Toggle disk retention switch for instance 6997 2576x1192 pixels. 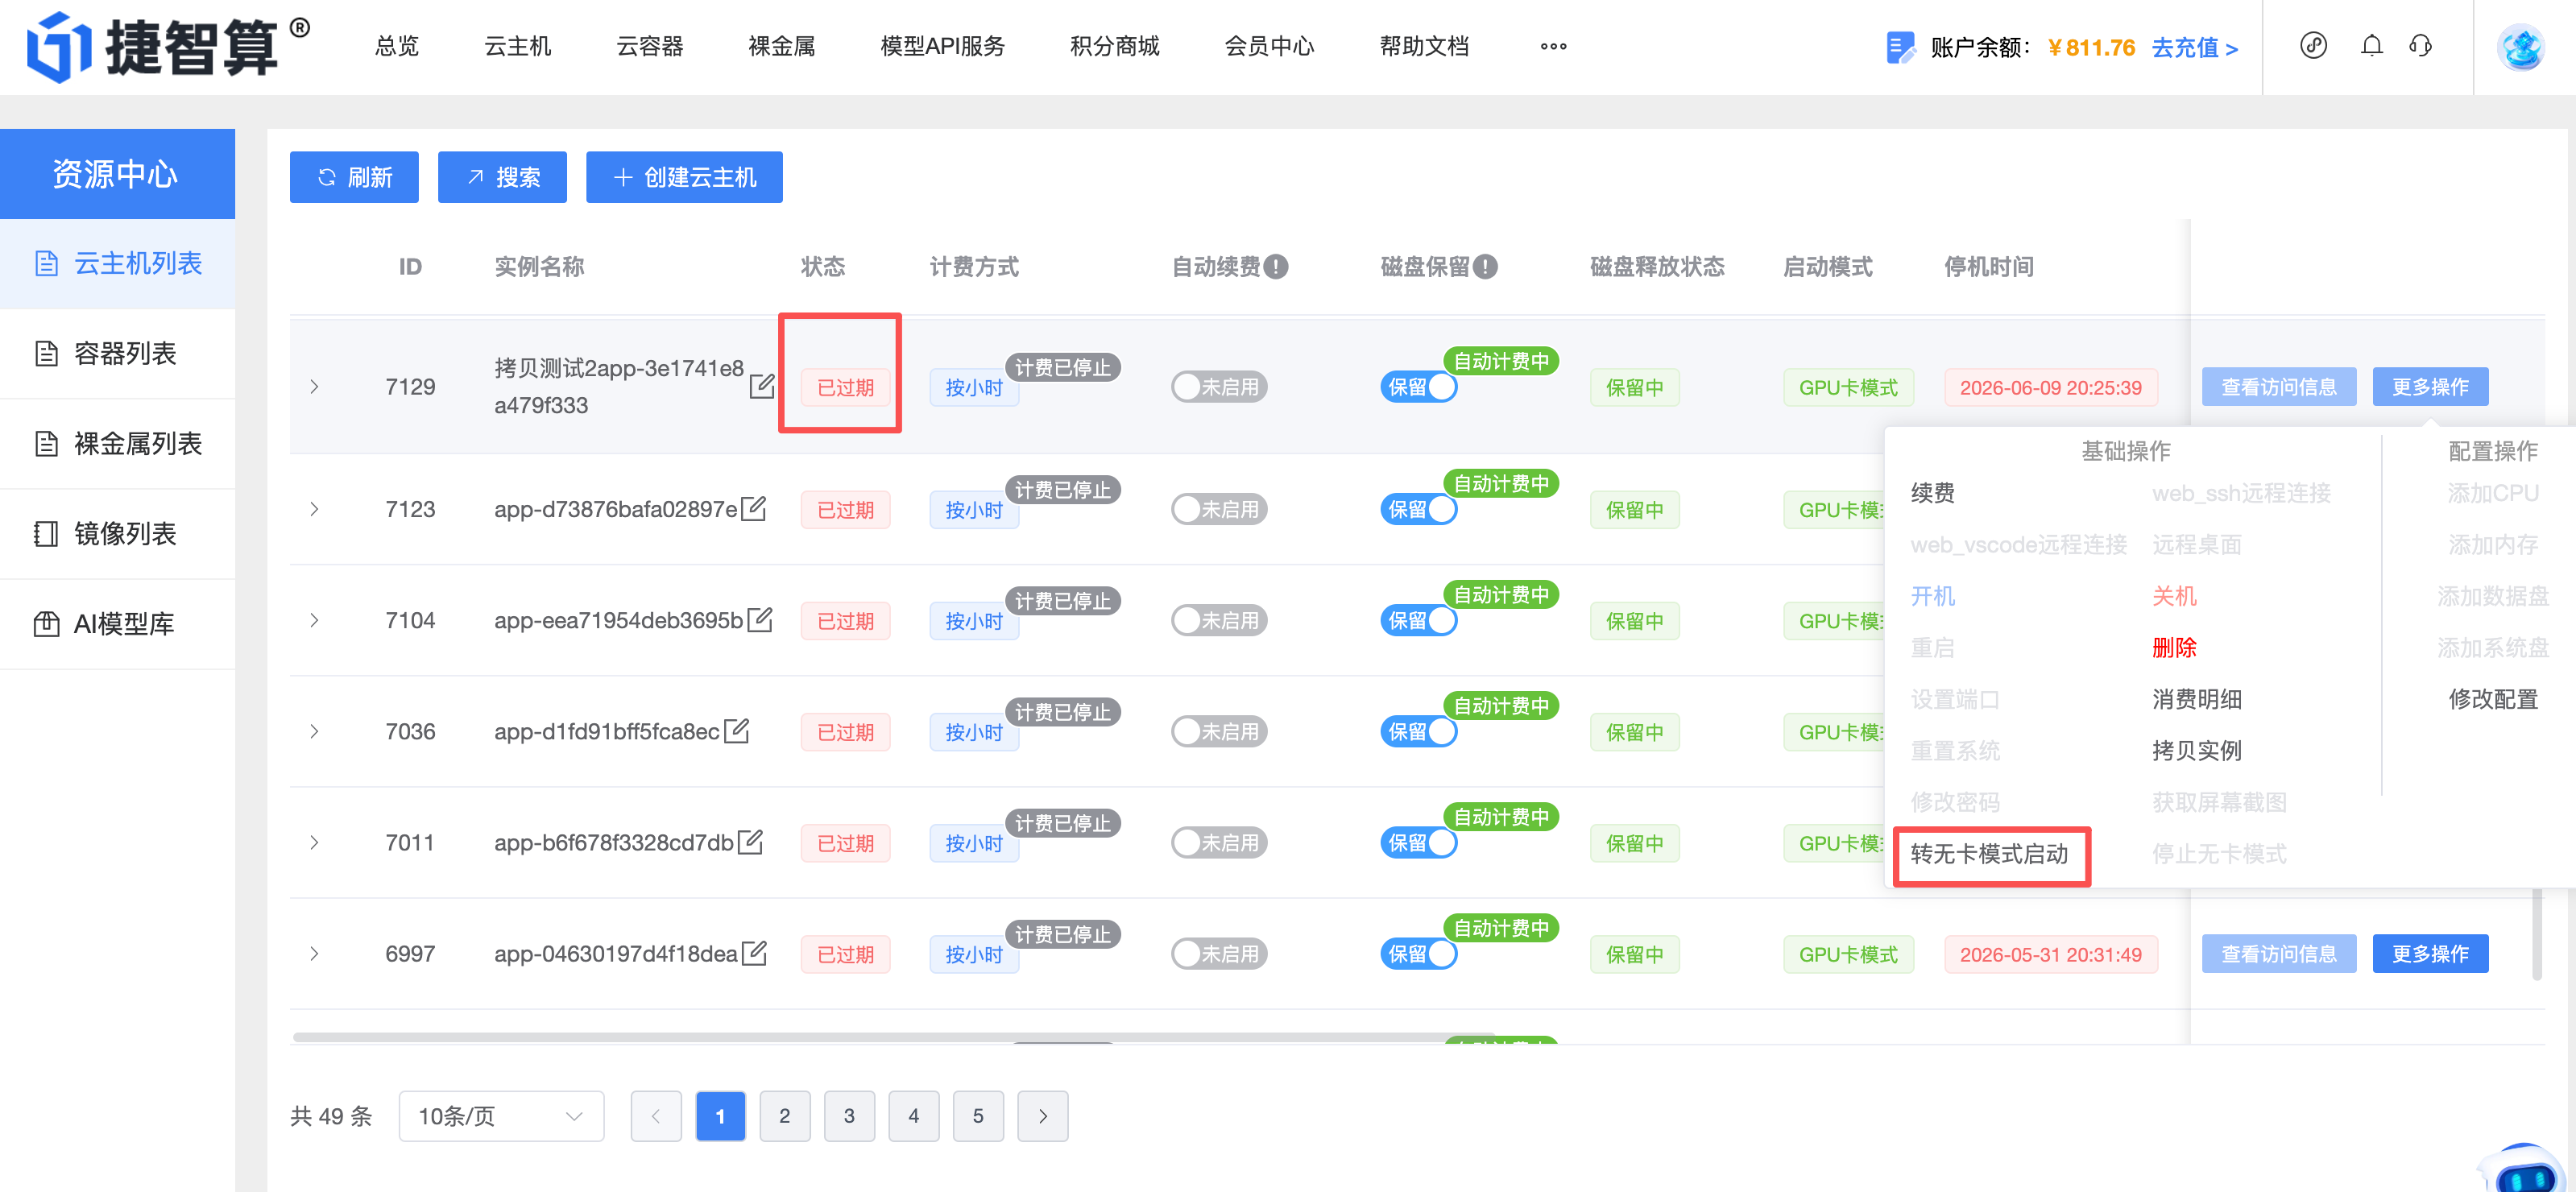1418,953
